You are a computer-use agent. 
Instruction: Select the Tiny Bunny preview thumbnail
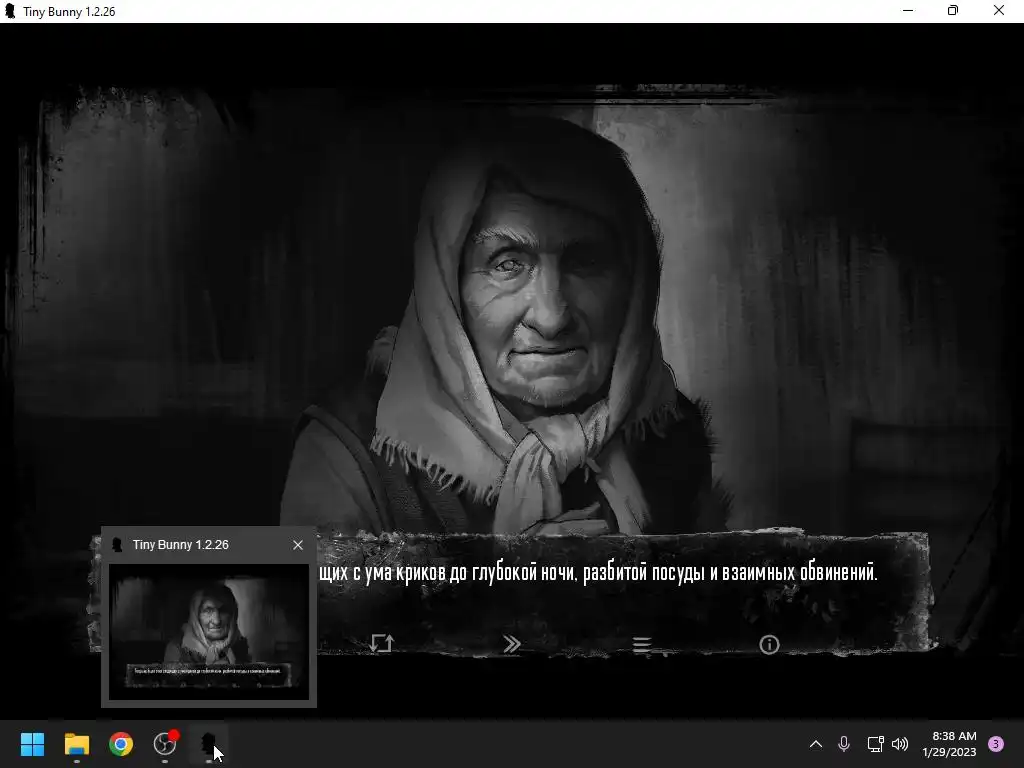point(208,632)
